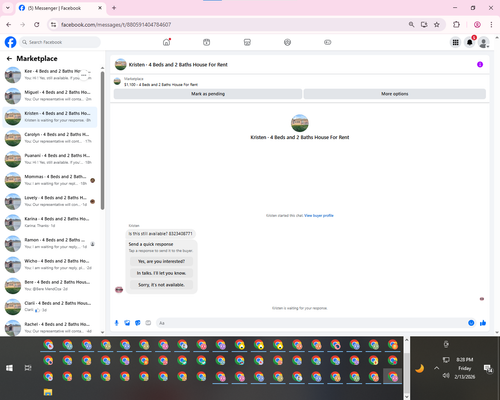Open Chrome three-dot menu

click(x=491, y=25)
